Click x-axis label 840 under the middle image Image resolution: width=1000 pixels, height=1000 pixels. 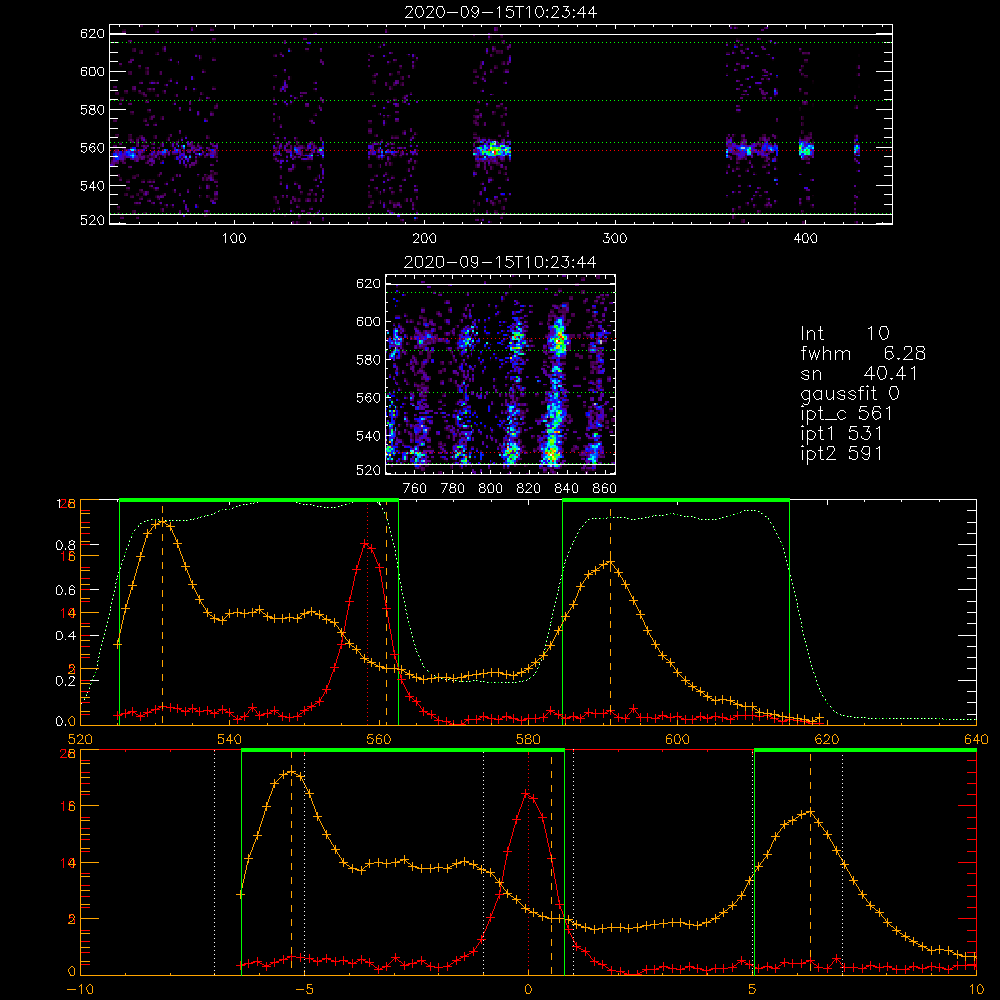pos(566,489)
